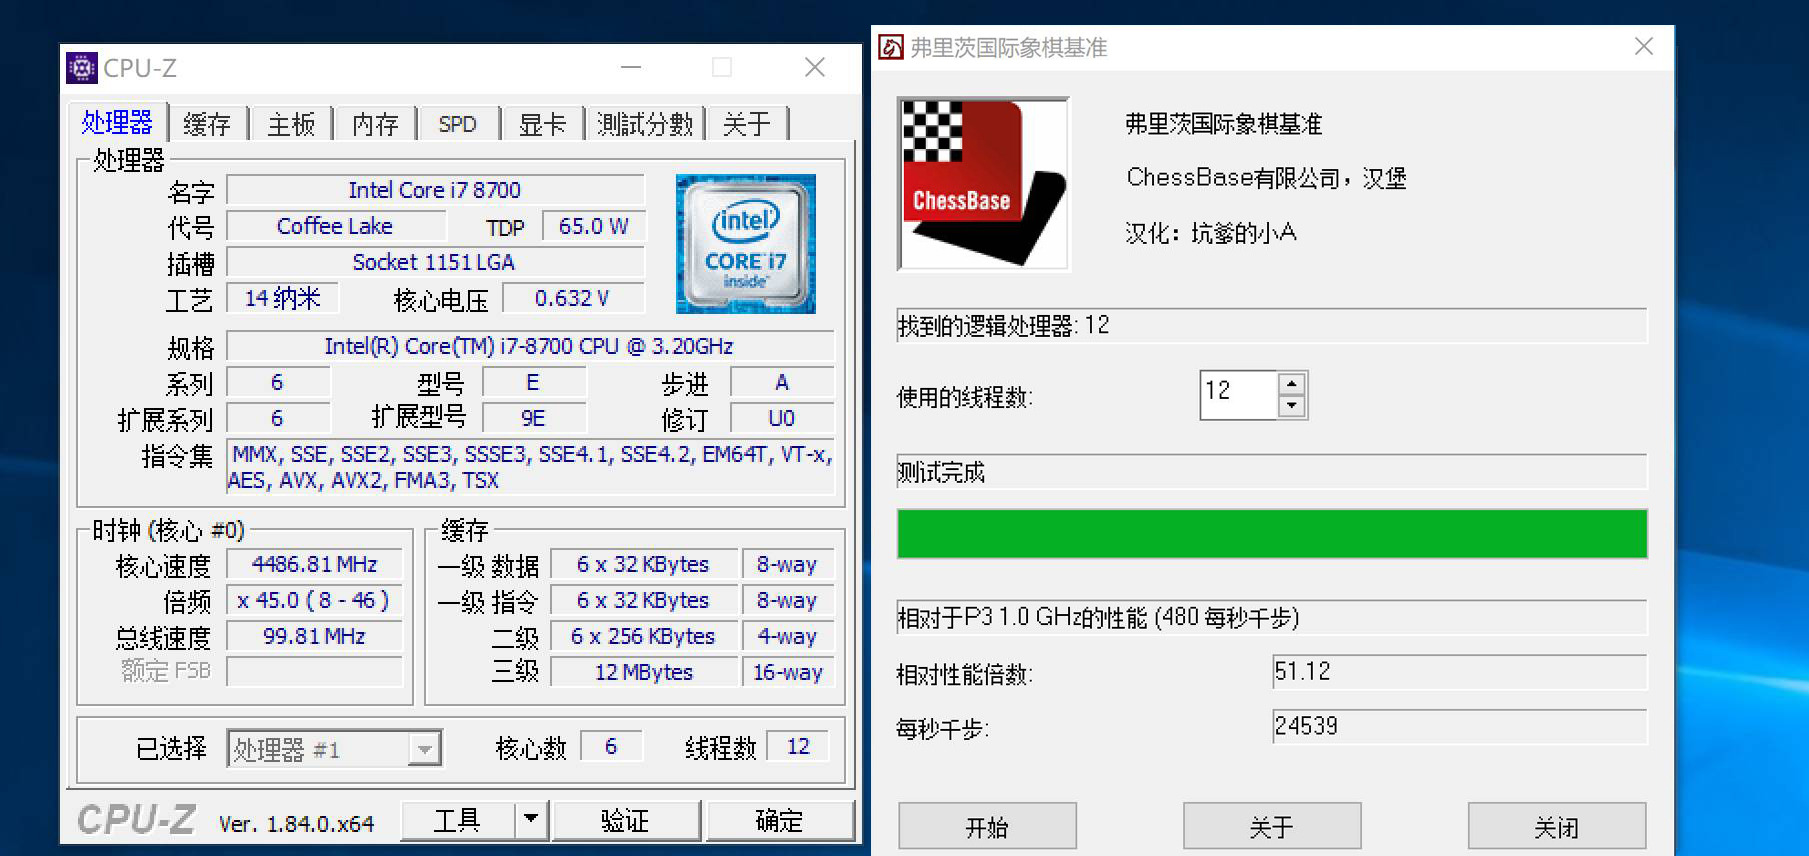Close the Fritz Chess Benchmark window

[x=1644, y=47]
